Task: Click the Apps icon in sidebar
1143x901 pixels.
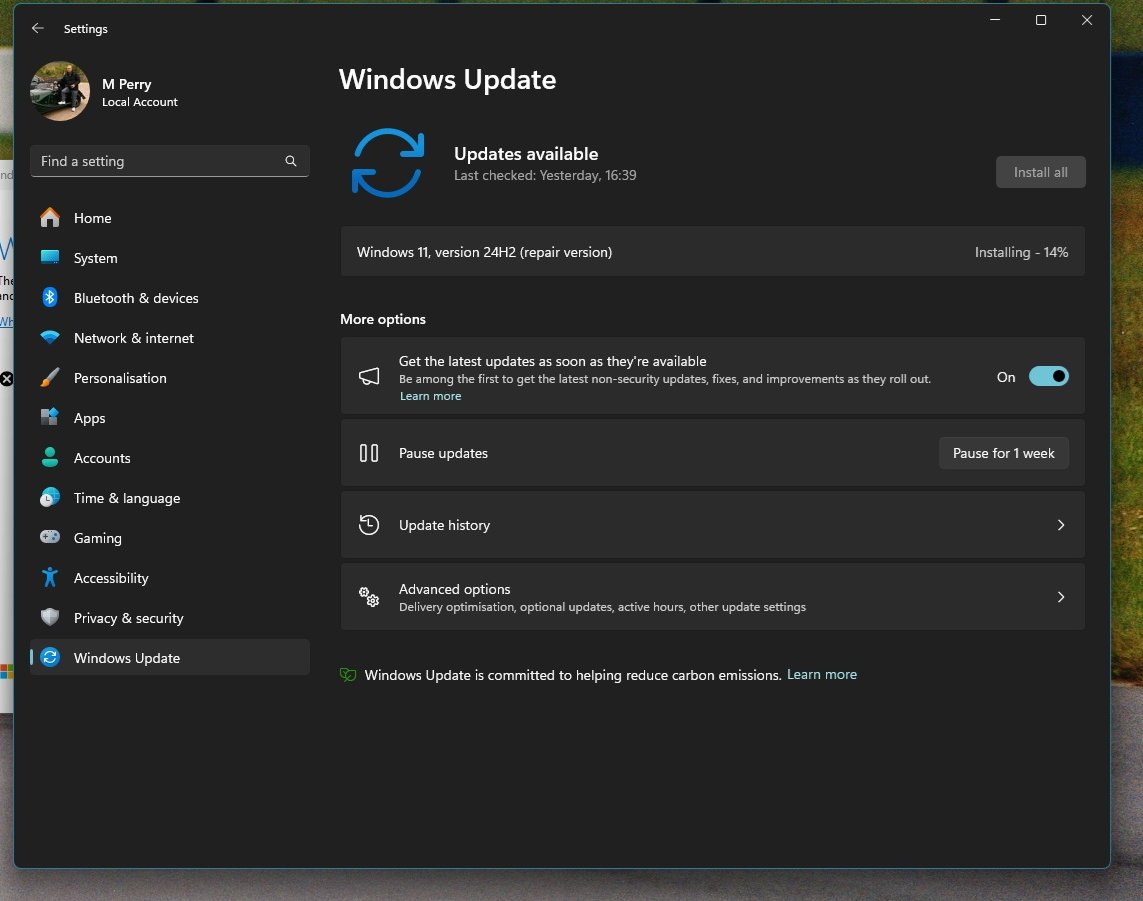Action: (x=50, y=418)
